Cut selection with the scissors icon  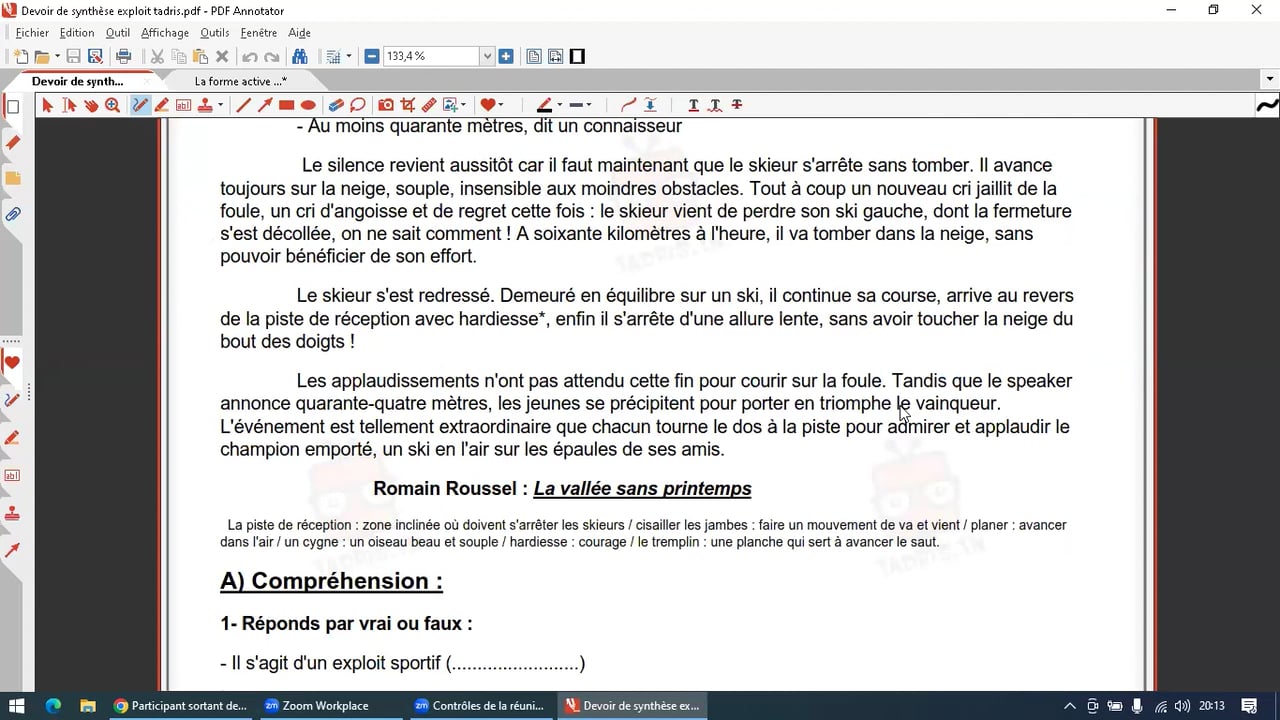coord(157,56)
